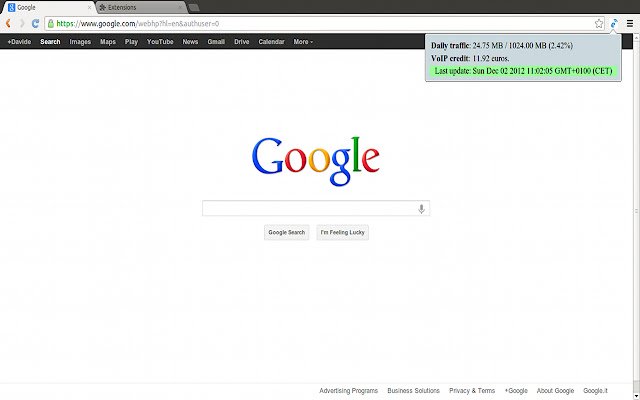Open the Google.it link
This screenshot has height=400, width=640.
tap(595, 391)
